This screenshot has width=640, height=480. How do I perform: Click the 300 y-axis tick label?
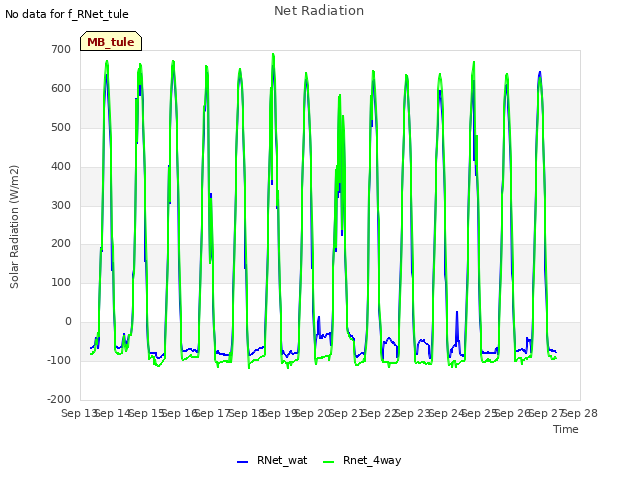click(61, 205)
